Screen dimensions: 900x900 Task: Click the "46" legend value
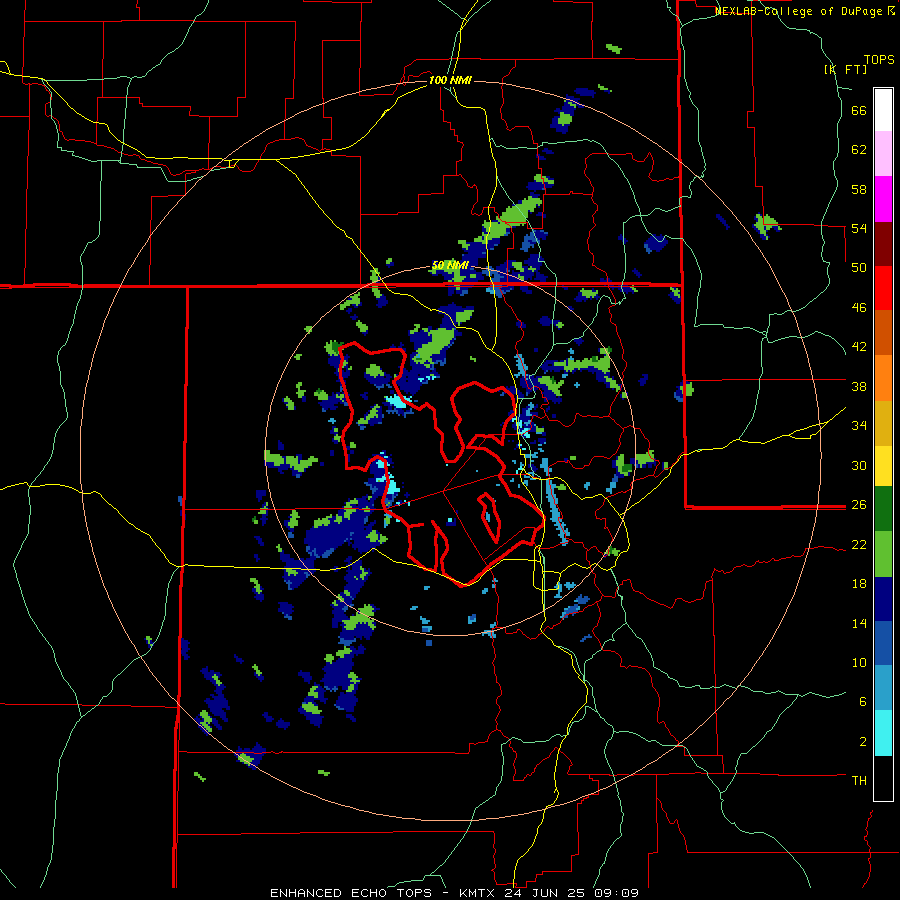(x=859, y=308)
